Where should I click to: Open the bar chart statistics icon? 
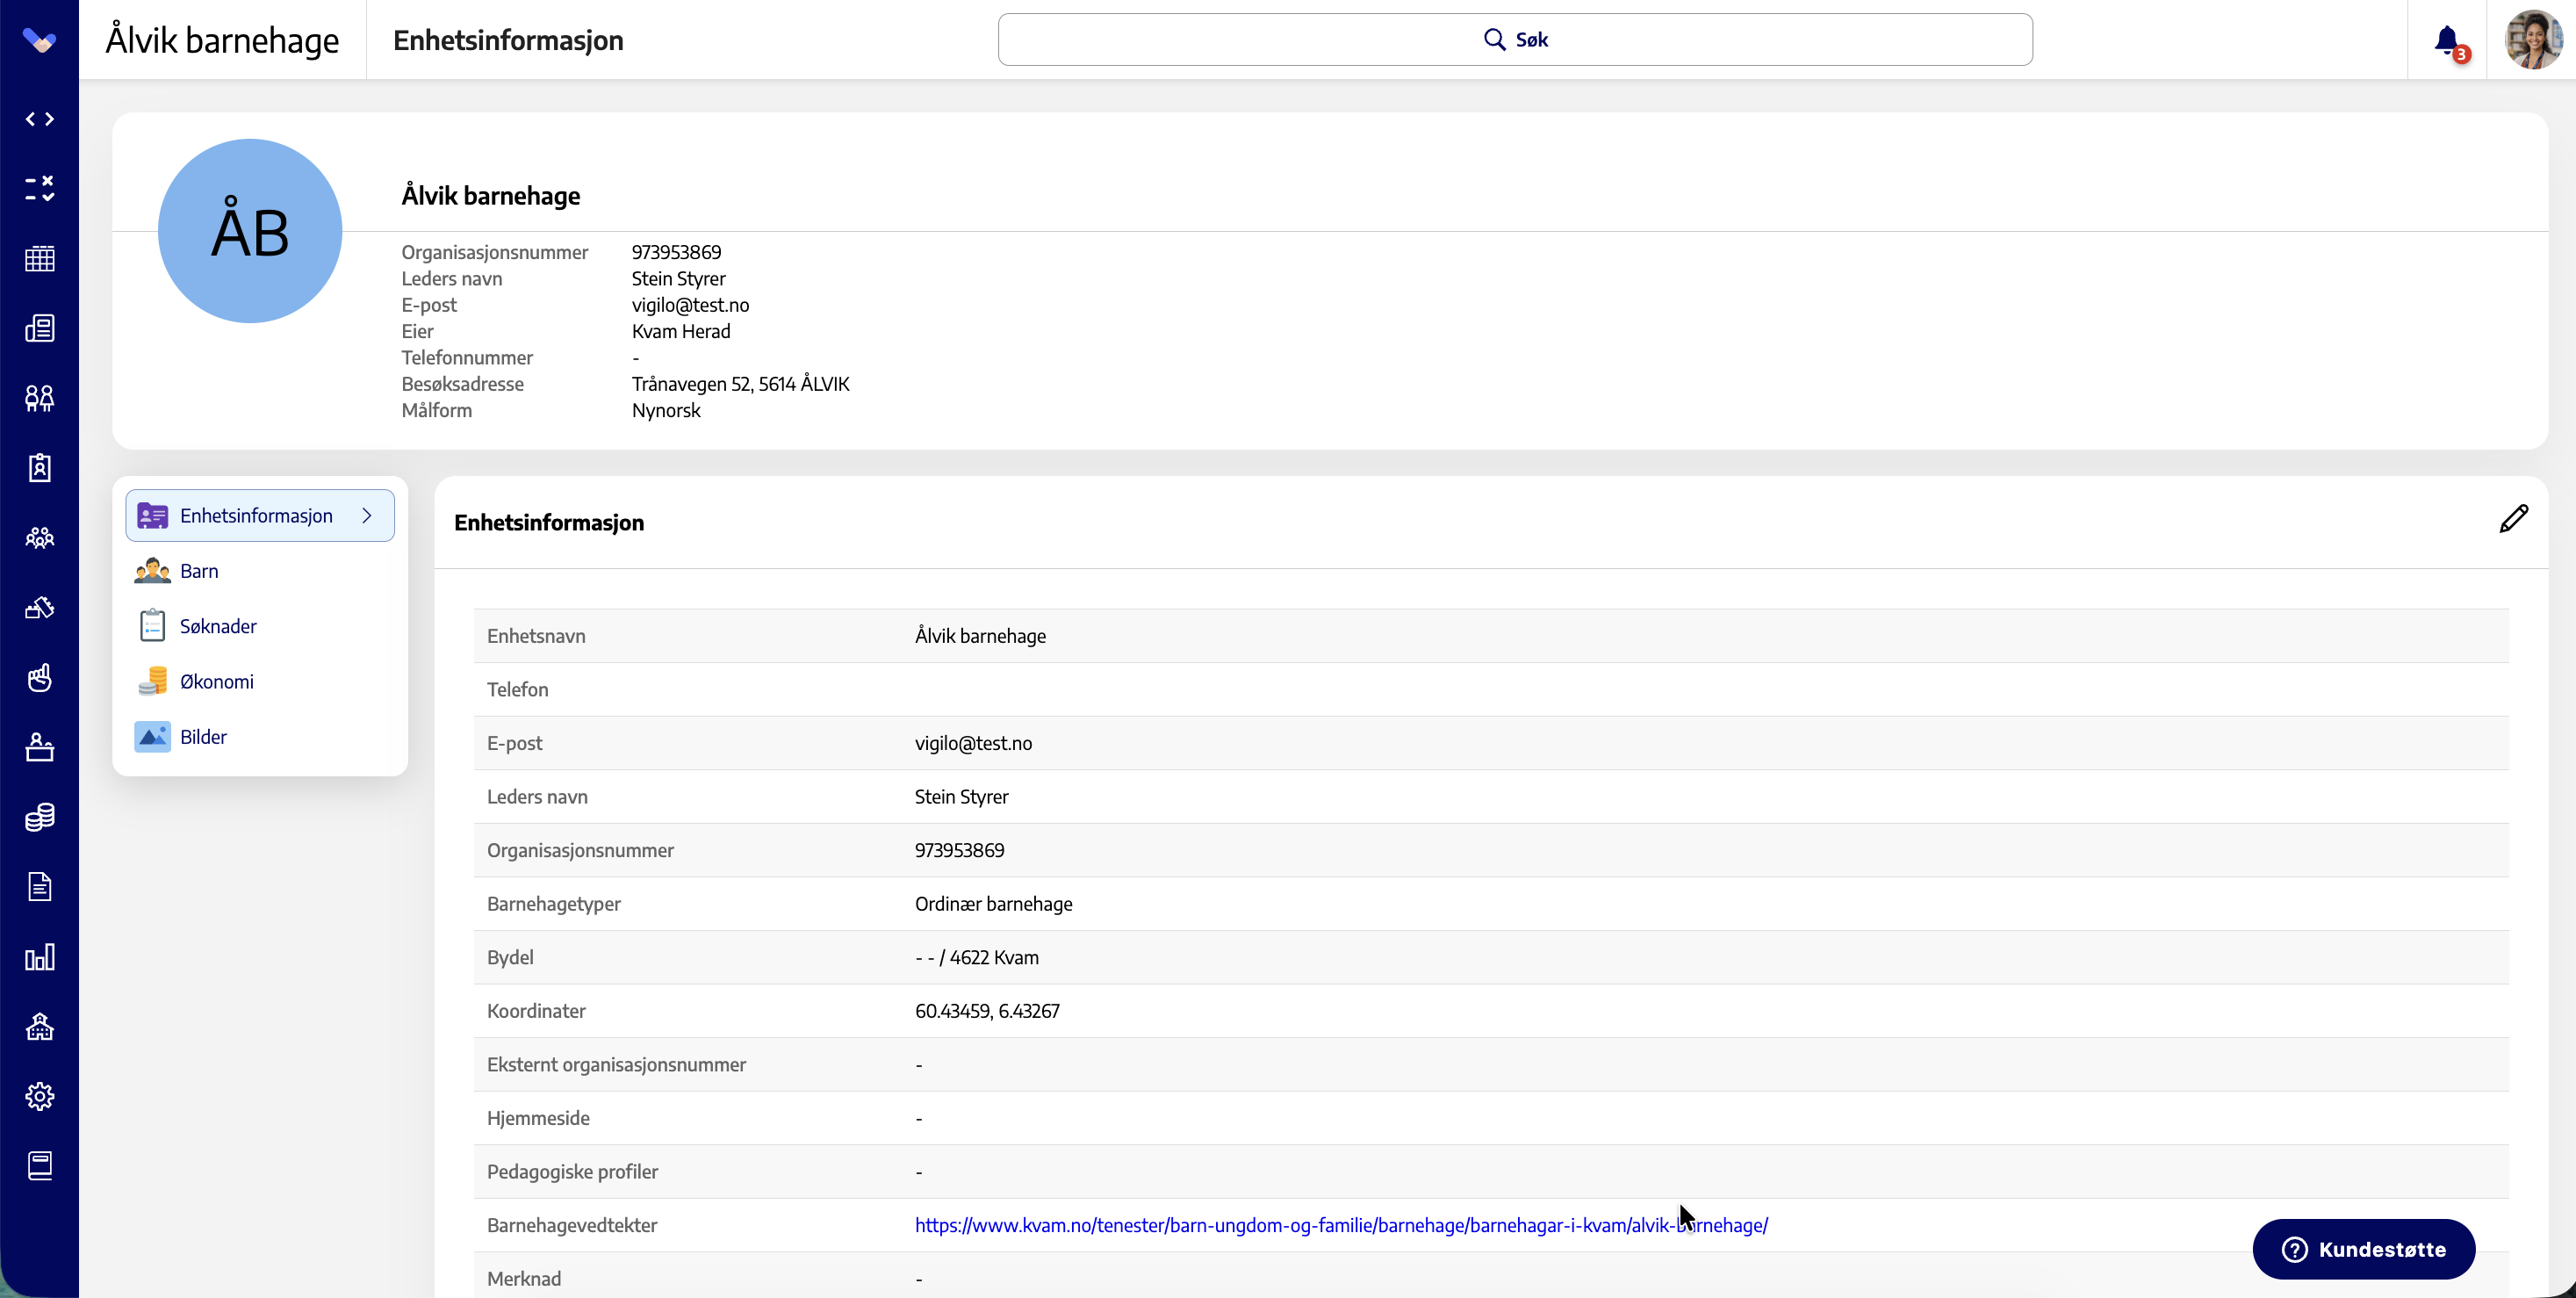40,957
